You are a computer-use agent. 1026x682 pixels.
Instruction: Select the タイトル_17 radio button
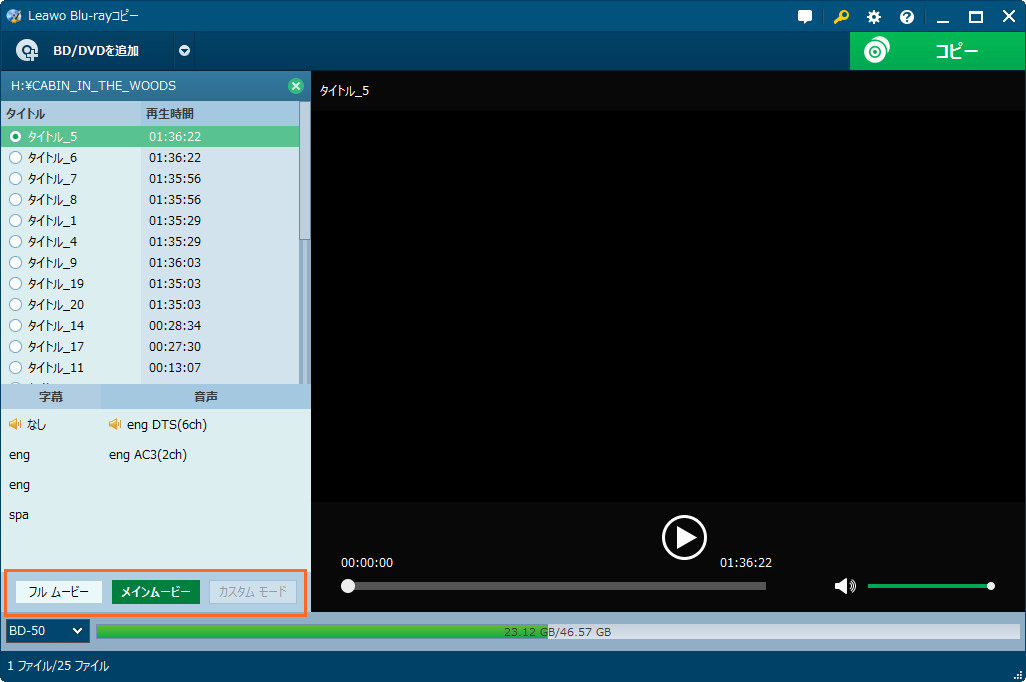16,346
